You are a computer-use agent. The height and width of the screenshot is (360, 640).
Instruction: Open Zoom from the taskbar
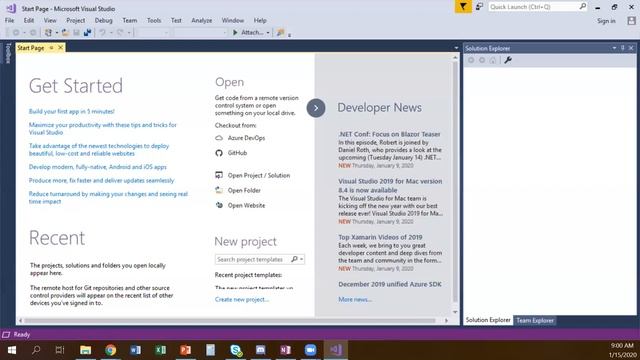(311, 350)
